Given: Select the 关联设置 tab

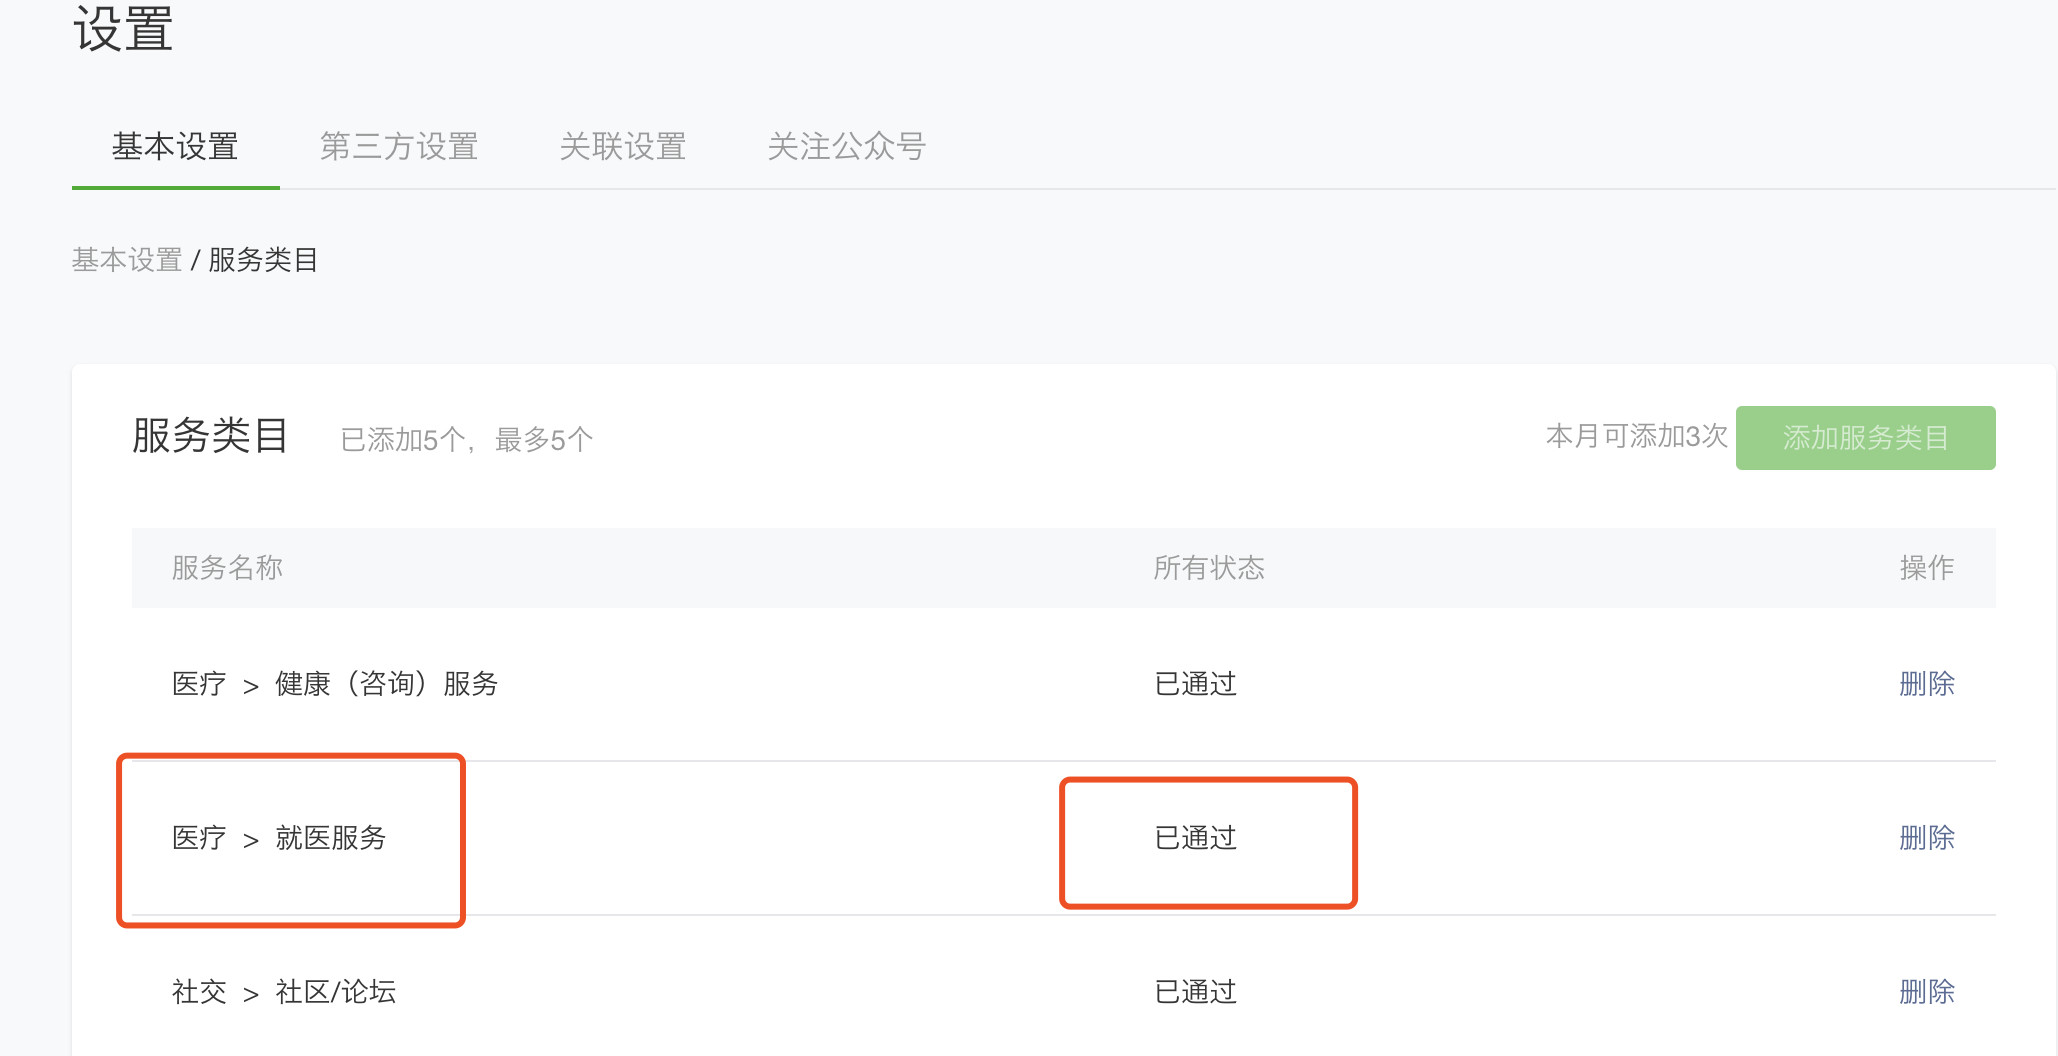Looking at the screenshot, I should coord(622,147).
